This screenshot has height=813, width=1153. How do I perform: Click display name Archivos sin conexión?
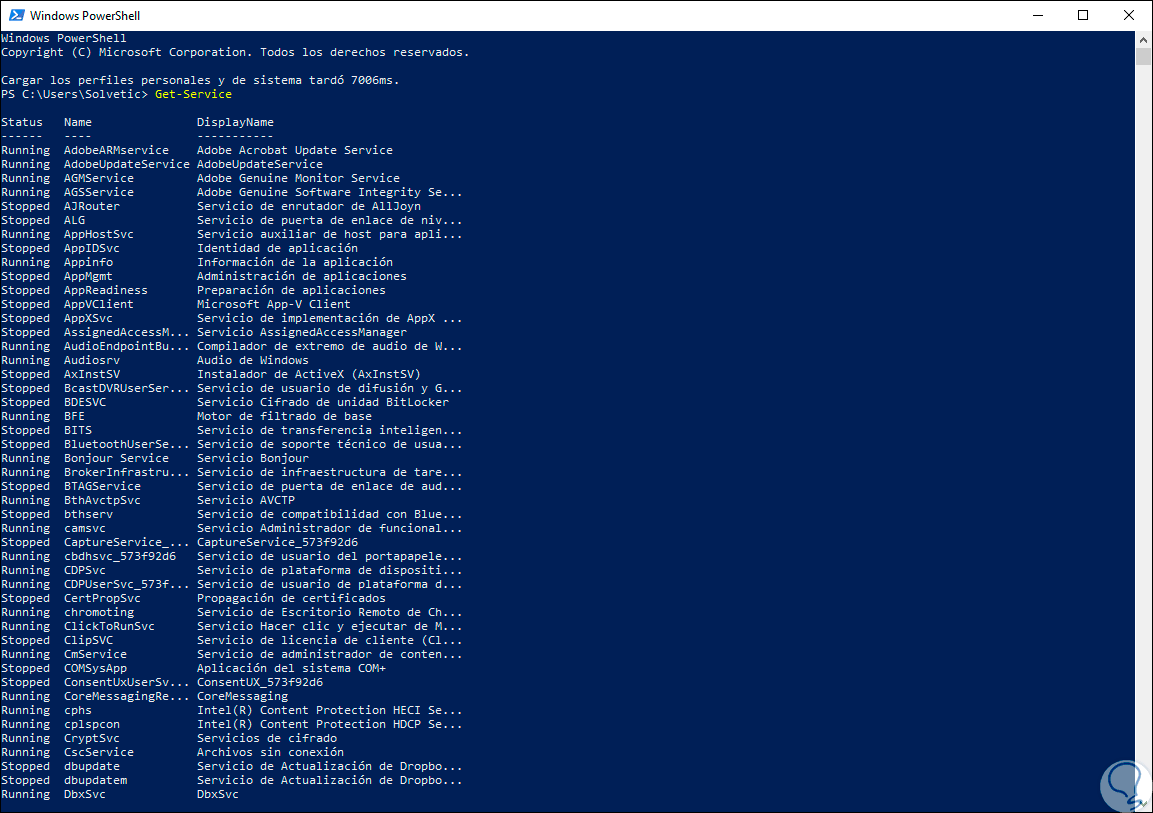click(271, 752)
